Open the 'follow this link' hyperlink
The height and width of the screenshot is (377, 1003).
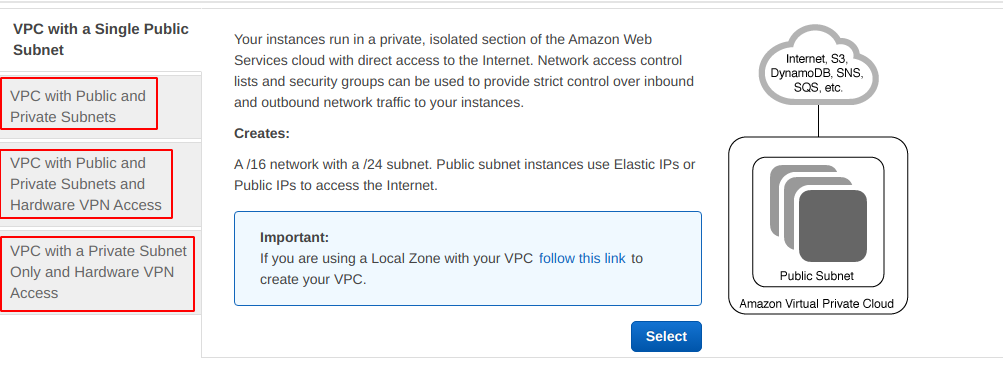[x=582, y=259]
